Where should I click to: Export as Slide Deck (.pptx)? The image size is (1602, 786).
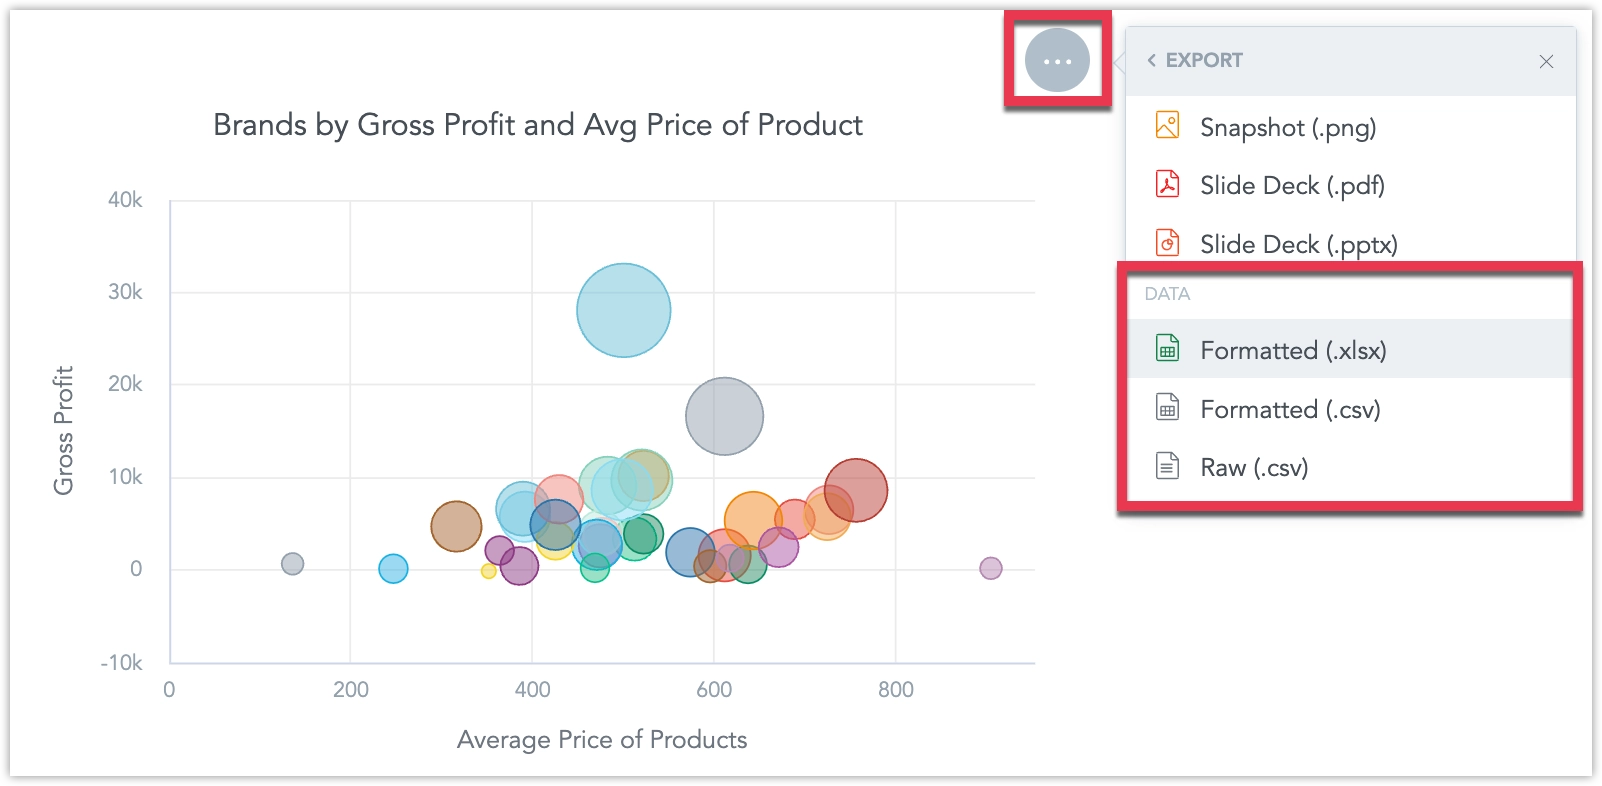[1298, 245]
